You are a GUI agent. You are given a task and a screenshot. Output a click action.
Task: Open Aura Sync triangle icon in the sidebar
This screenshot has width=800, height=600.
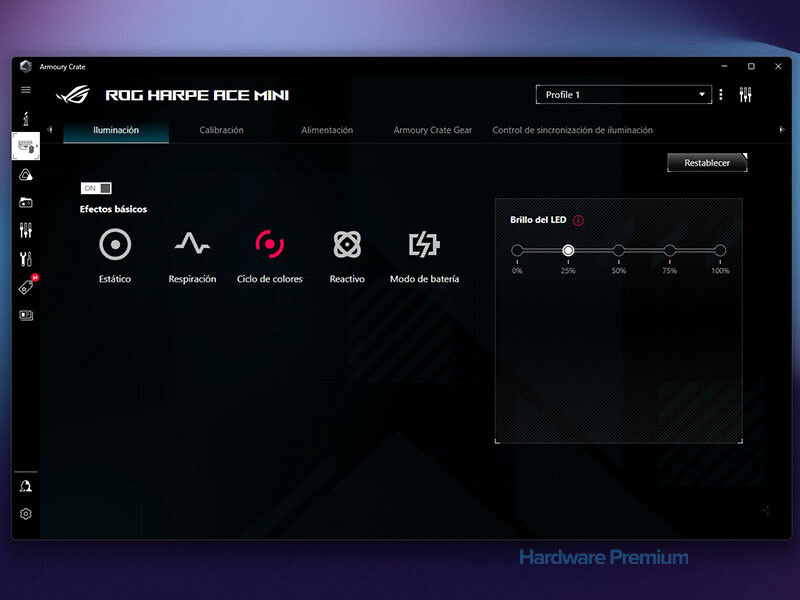coord(26,175)
